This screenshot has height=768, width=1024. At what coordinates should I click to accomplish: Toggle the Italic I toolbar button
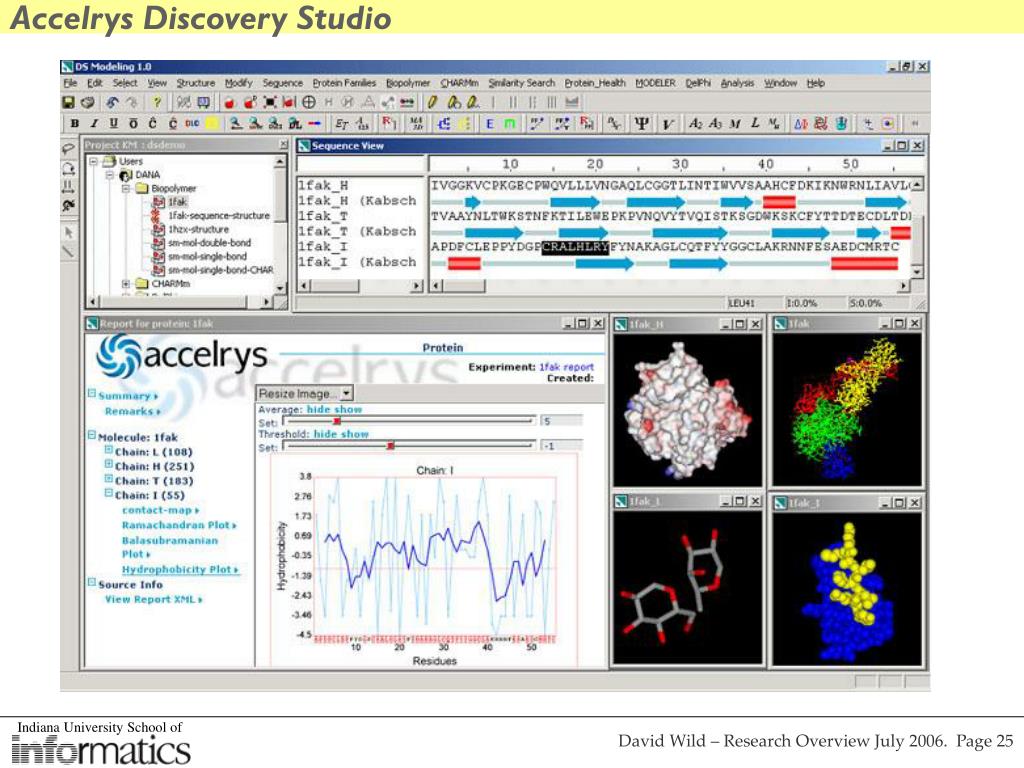(x=94, y=123)
